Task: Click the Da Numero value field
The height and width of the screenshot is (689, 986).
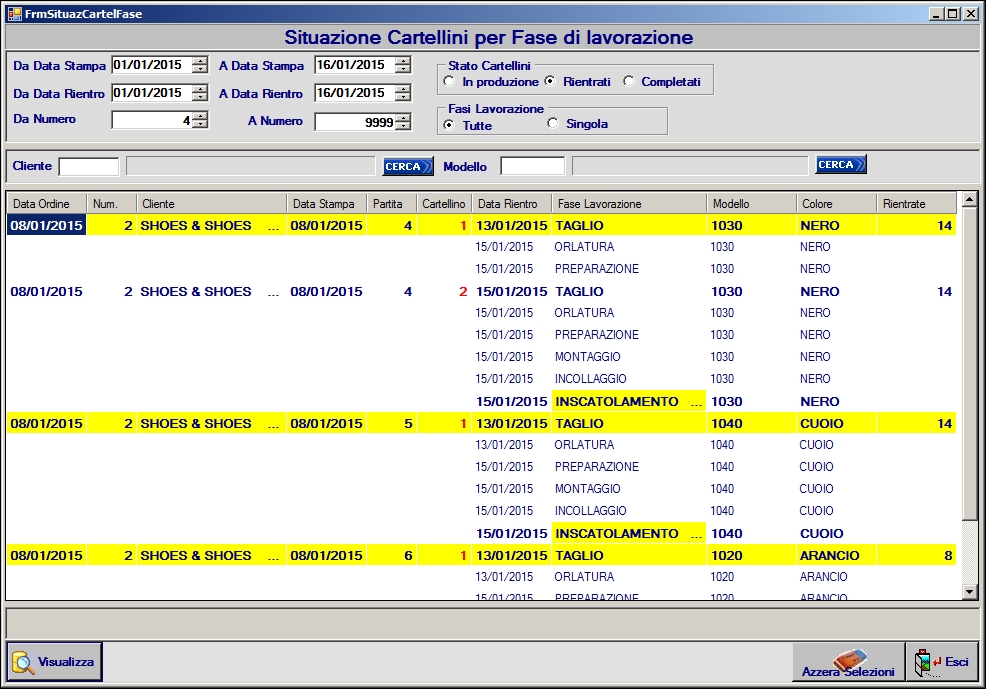Action: tap(152, 121)
